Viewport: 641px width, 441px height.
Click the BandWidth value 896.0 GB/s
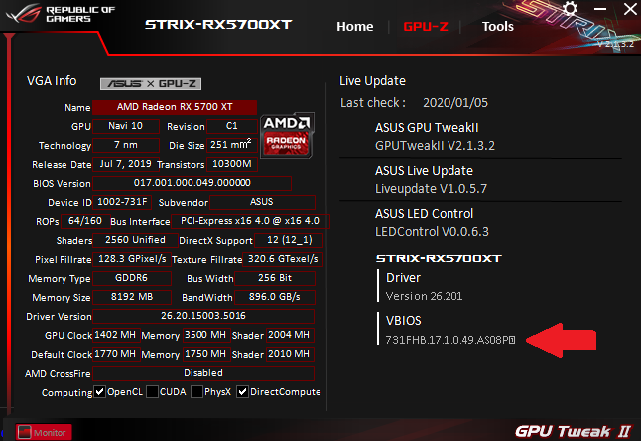275,297
